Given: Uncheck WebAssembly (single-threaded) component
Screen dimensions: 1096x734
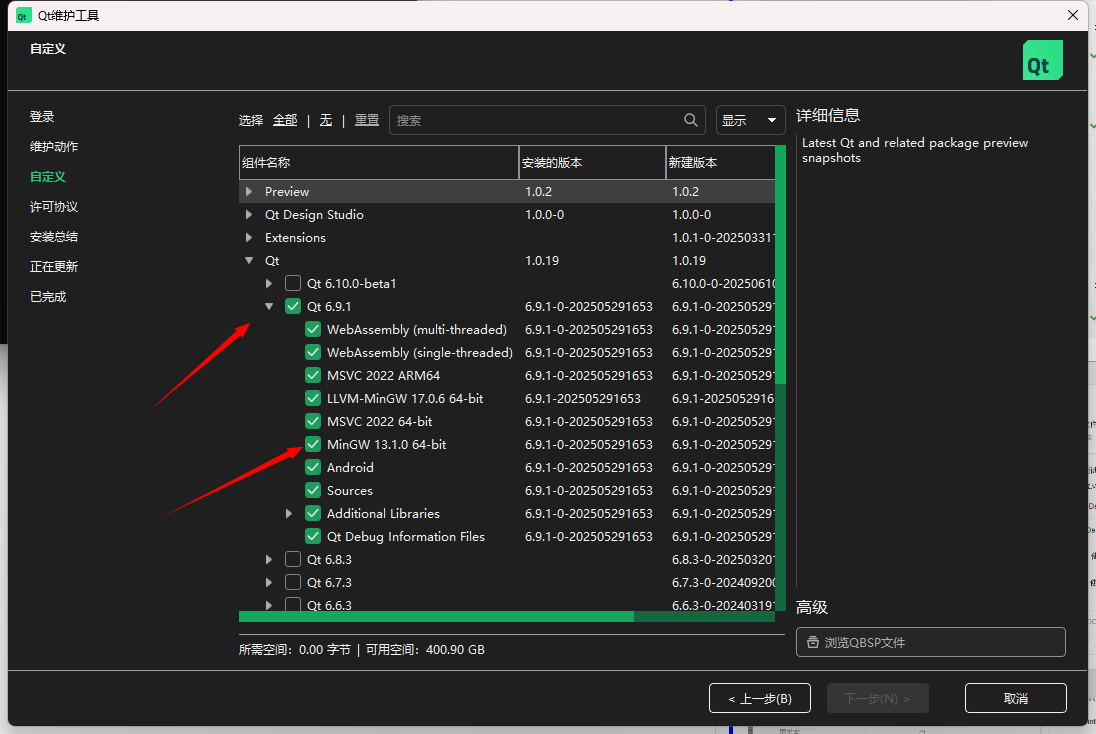Looking at the screenshot, I should tap(313, 352).
